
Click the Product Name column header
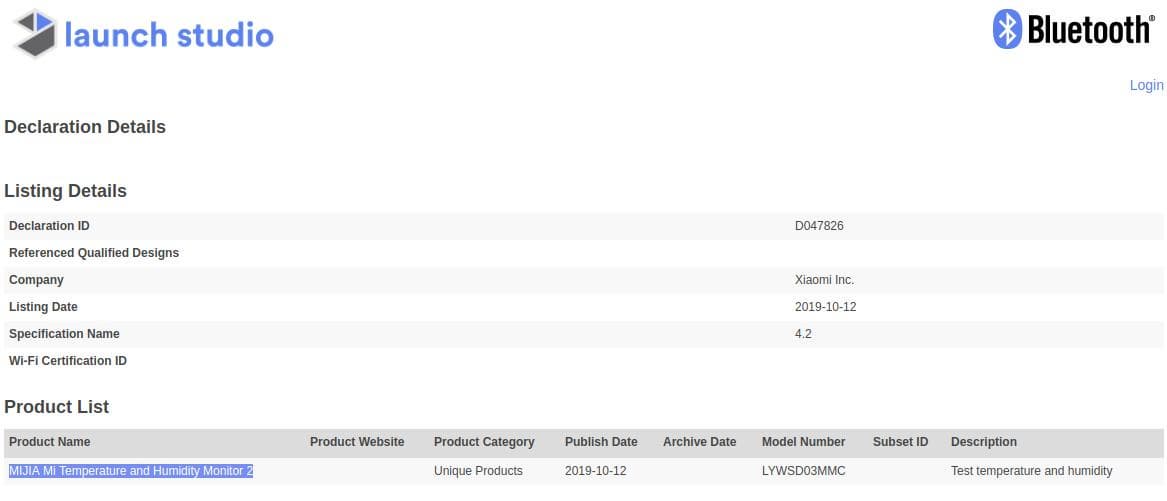[x=49, y=442]
